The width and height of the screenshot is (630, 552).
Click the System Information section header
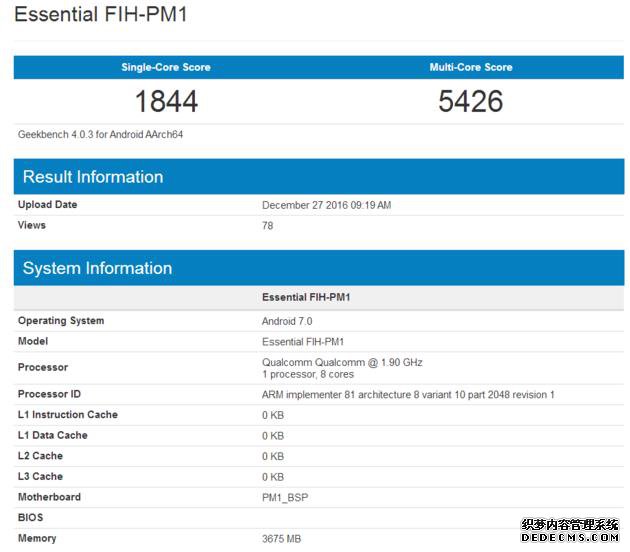click(97, 268)
